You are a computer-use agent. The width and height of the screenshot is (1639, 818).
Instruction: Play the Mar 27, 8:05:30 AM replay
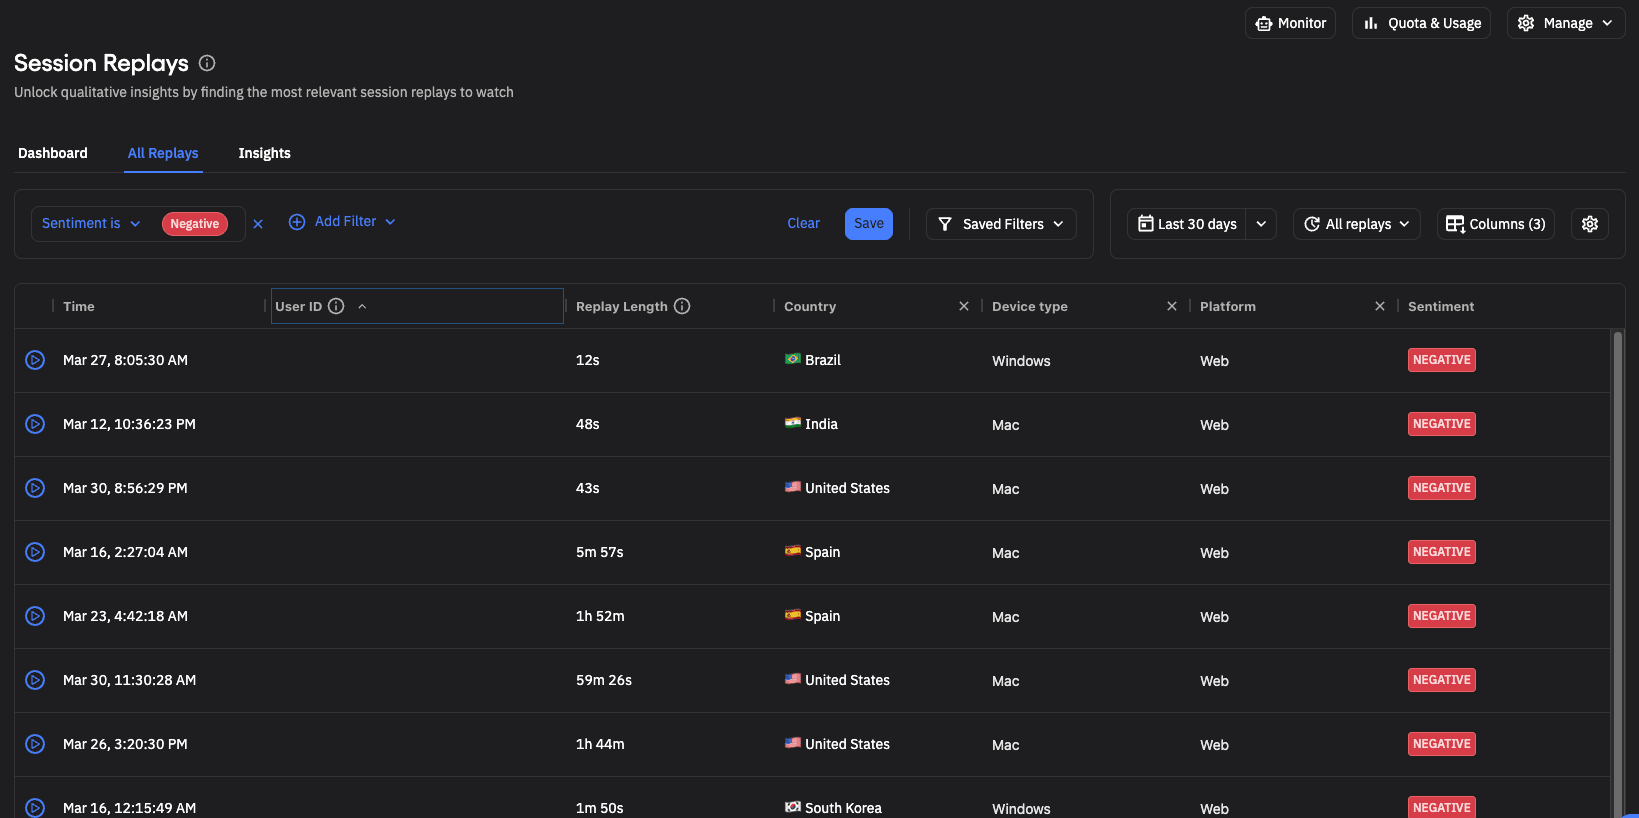click(35, 360)
